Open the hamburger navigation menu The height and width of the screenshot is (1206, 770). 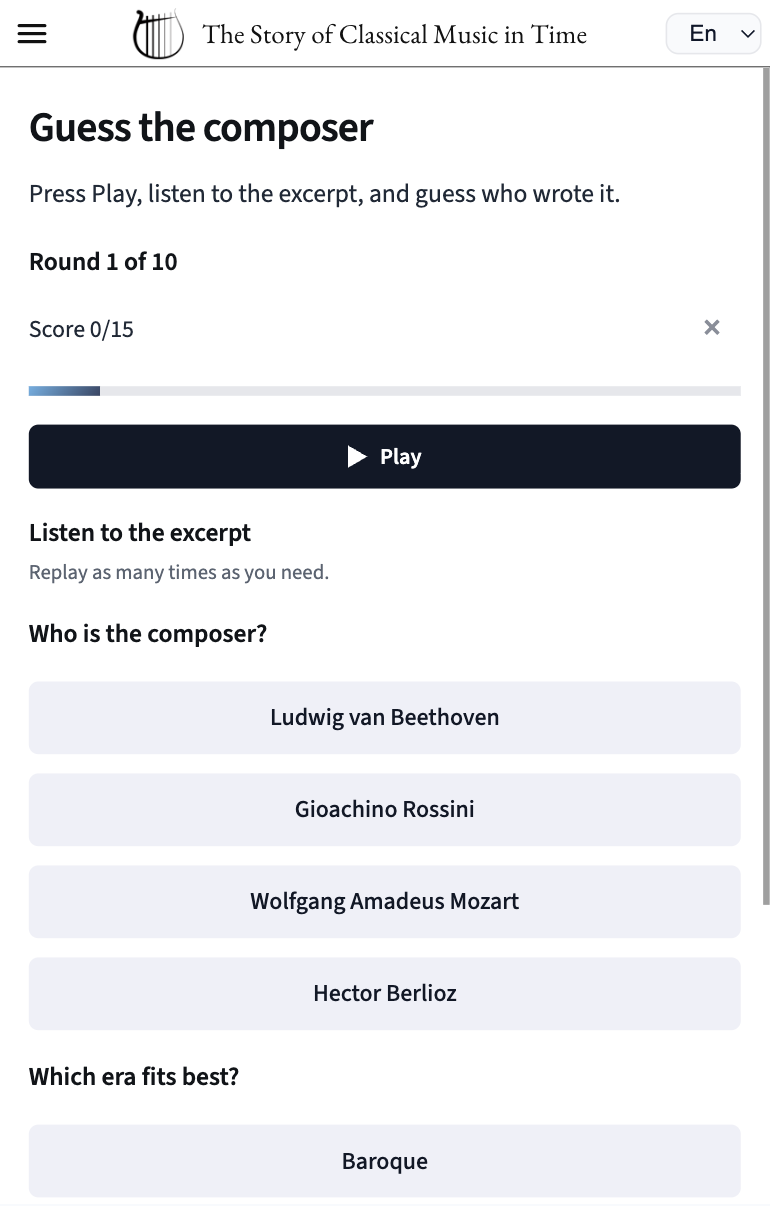point(32,33)
